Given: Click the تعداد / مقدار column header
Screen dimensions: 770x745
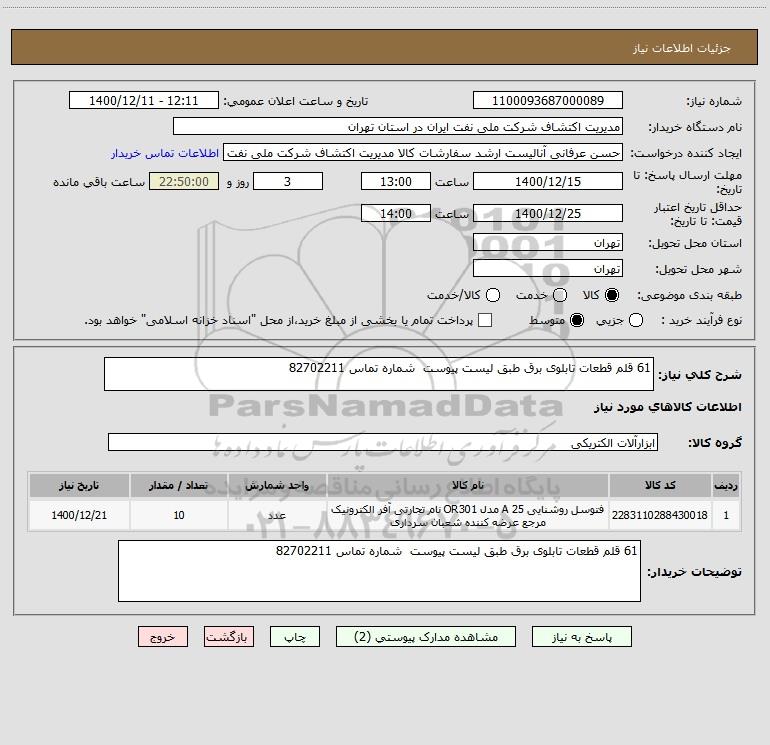Looking at the screenshot, I should (x=179, y=485).
